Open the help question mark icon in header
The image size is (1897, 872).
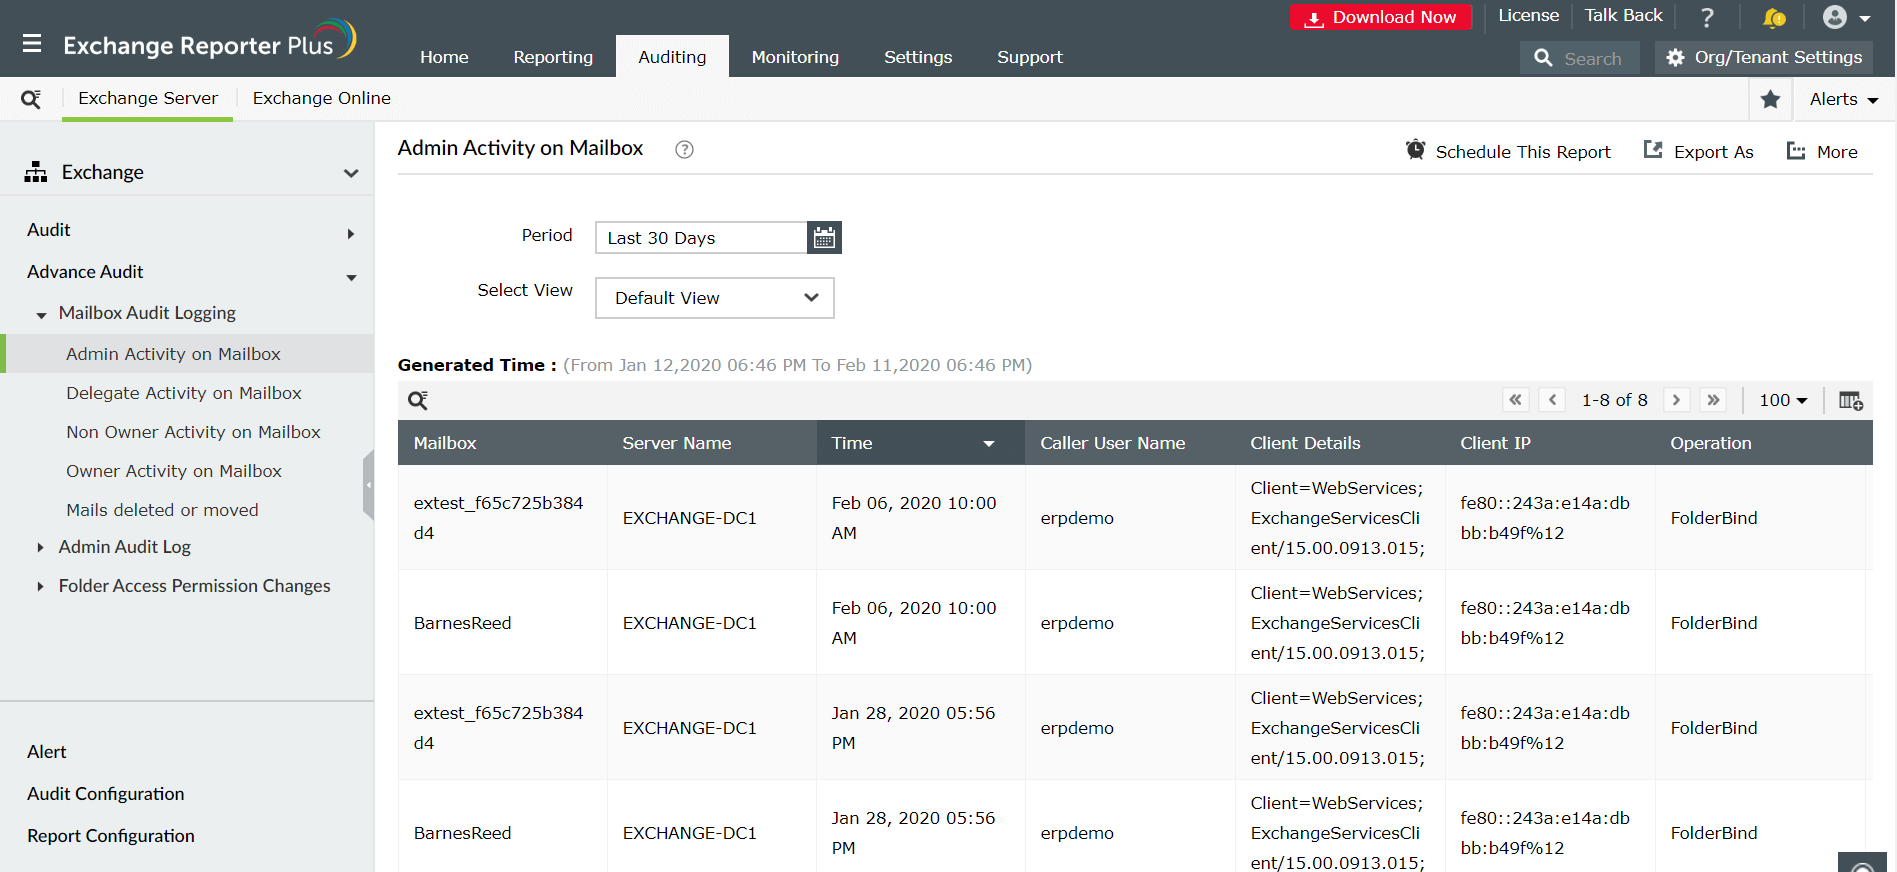(x=1707, y=17)
